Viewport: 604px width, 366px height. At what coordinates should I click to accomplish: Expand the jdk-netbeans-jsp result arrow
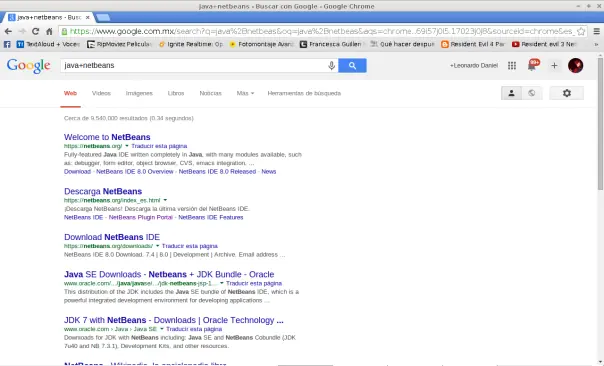coord(221,284)
